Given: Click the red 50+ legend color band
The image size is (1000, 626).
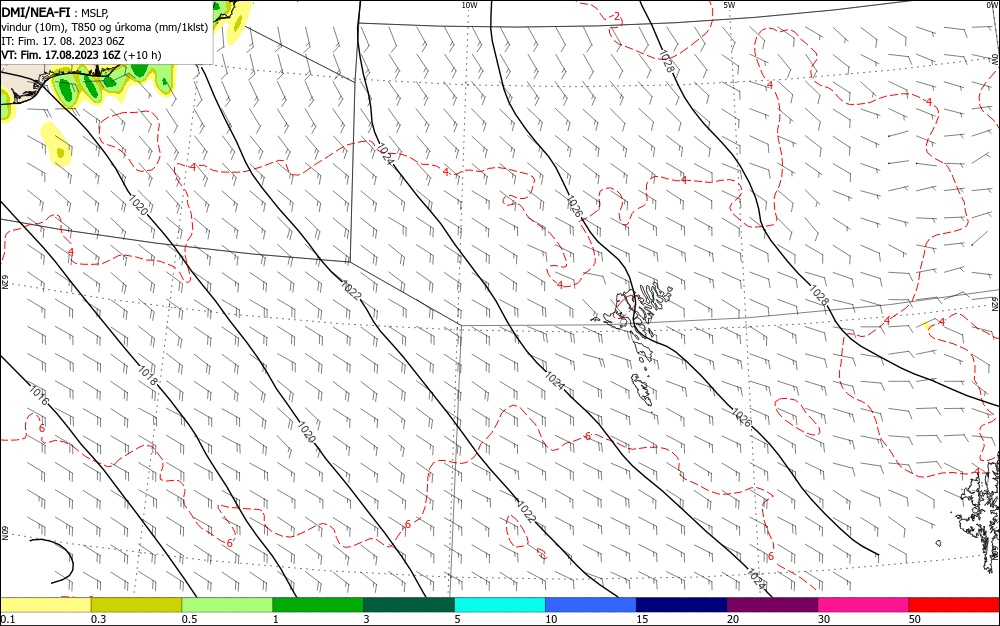Looking at the screenshot, I should [954, 605].
